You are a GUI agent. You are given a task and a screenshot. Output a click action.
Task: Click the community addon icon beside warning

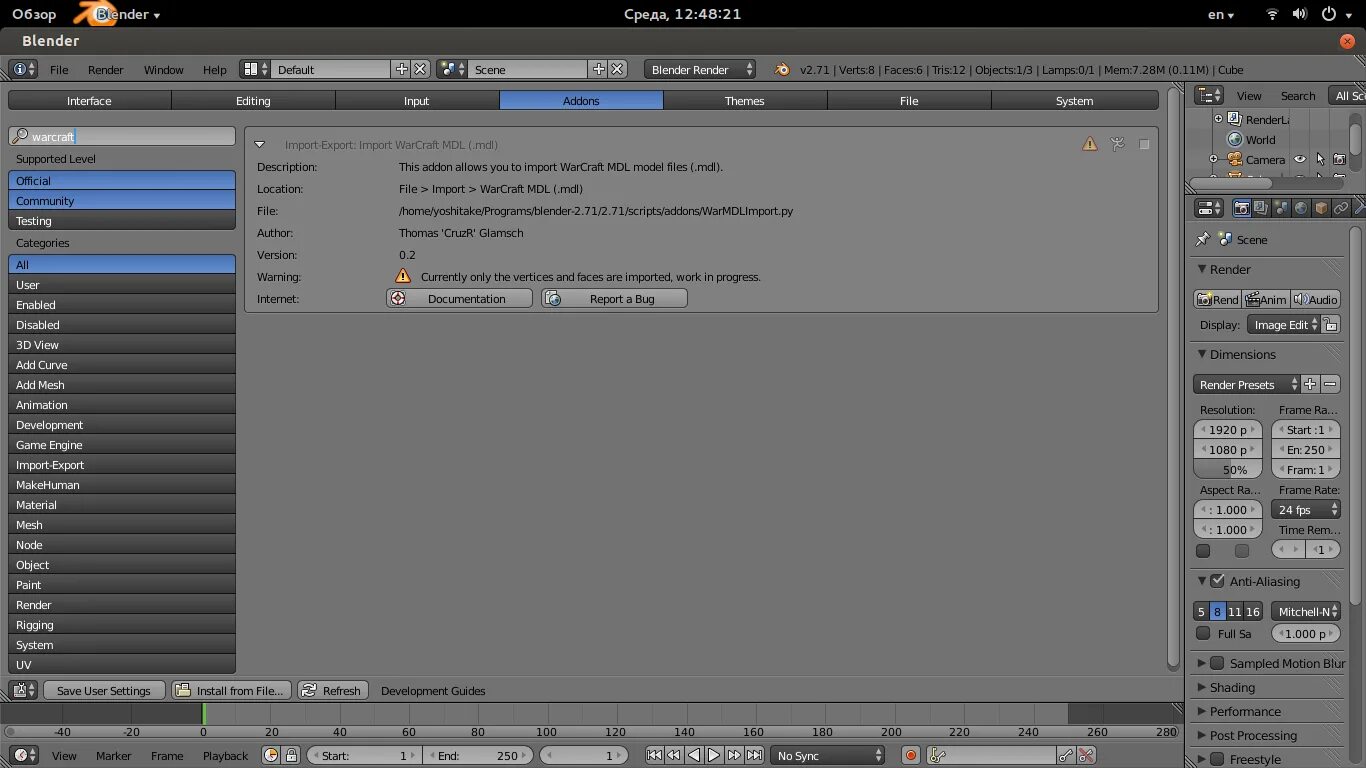click(x=1118, y=144)
